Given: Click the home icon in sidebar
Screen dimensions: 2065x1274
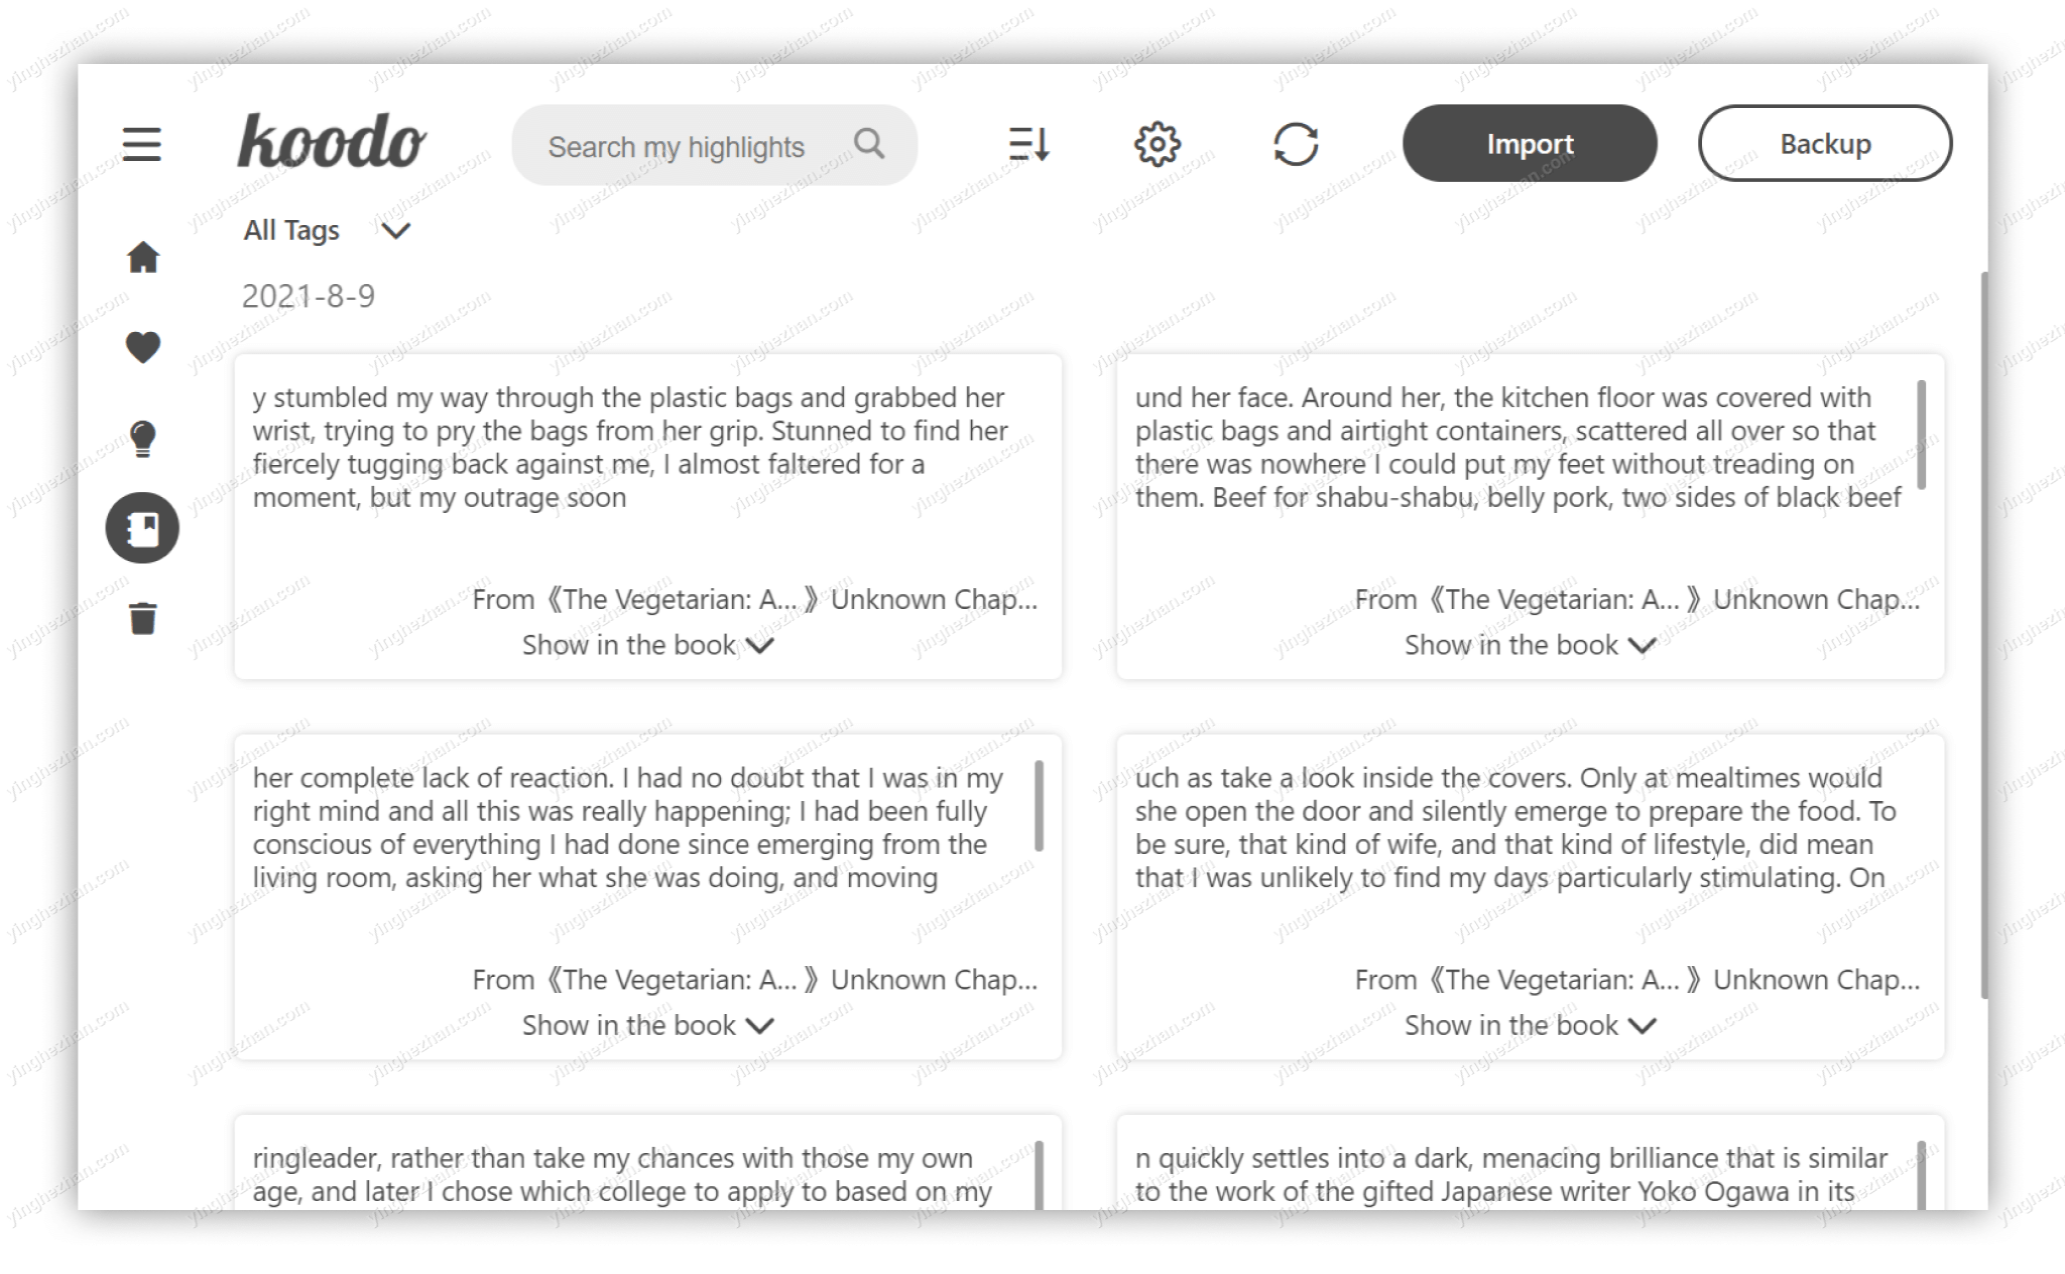Looking at the screenshot, I should (143, 257).
